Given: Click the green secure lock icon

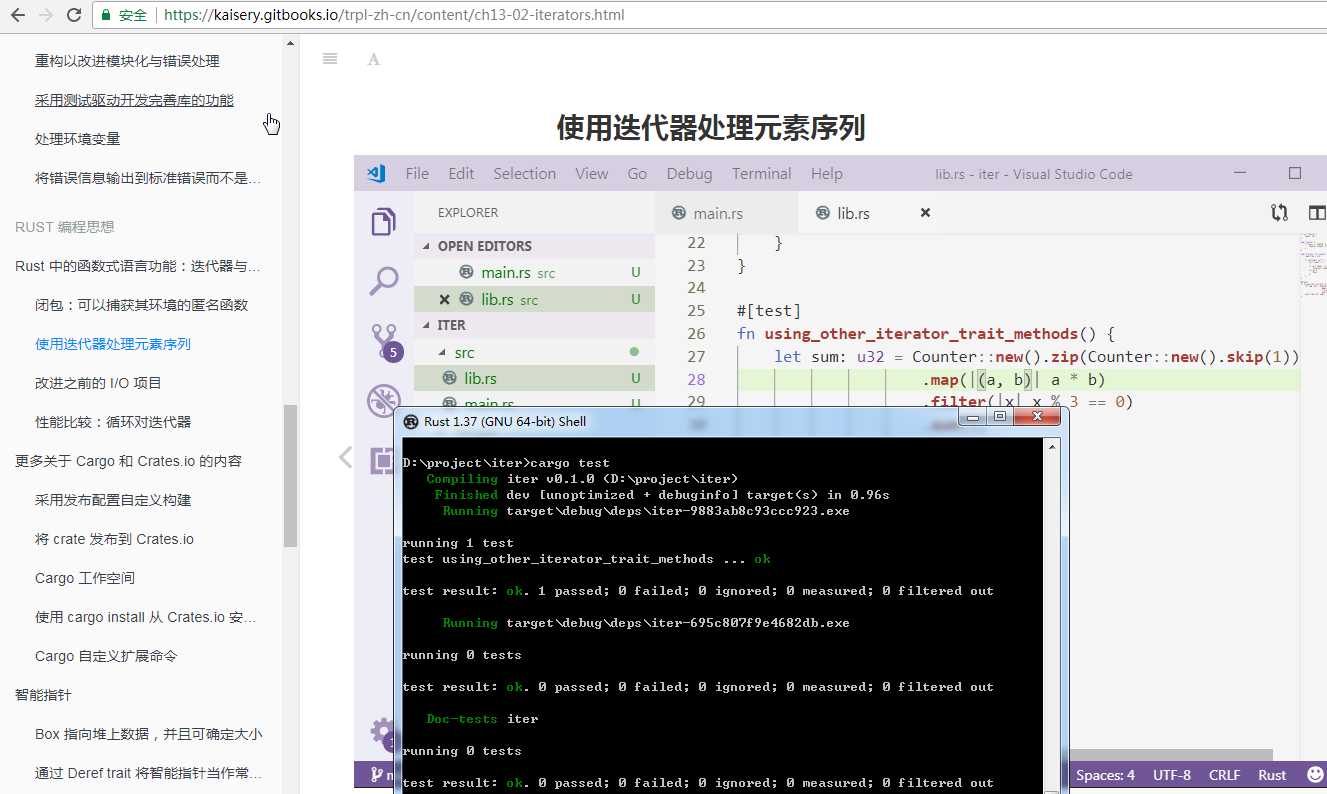Looking at the screenshot, I should pyautogui.click(x=106, y=15).
